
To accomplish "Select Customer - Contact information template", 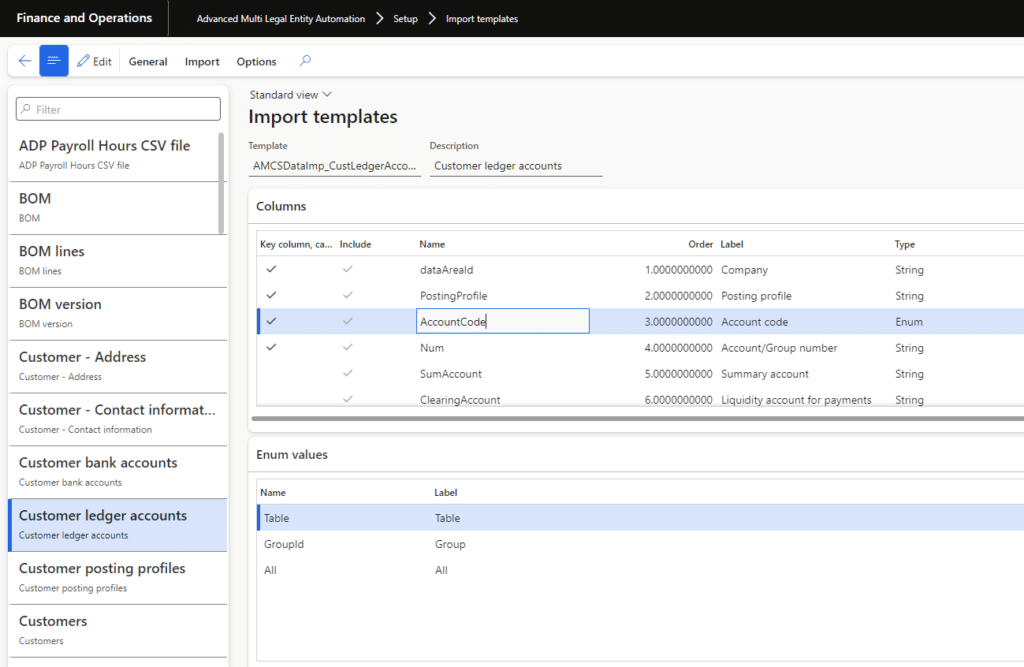I will (x=118, y=419).
